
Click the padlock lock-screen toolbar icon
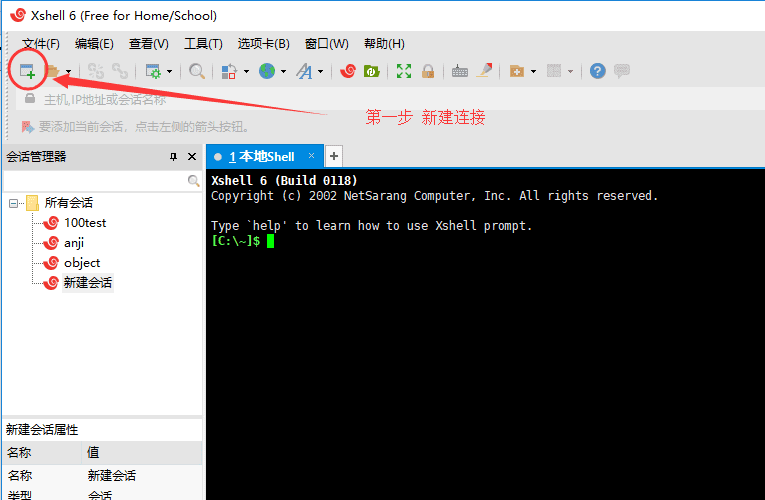click(x=428, y=71)
